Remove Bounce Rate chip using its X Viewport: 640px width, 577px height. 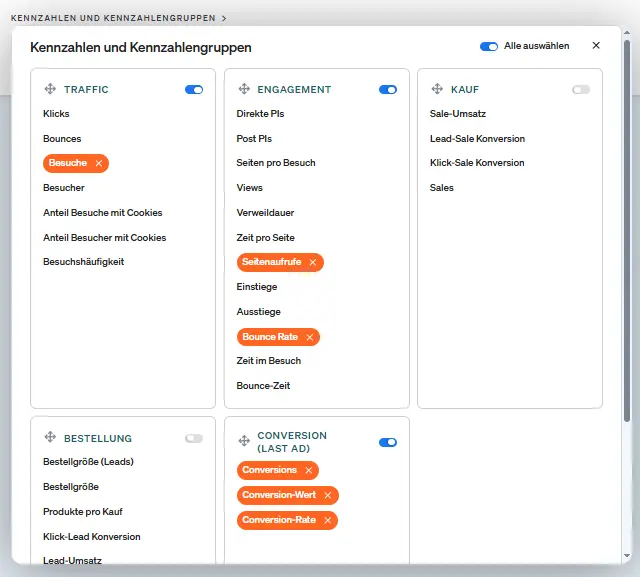point(309,337)
